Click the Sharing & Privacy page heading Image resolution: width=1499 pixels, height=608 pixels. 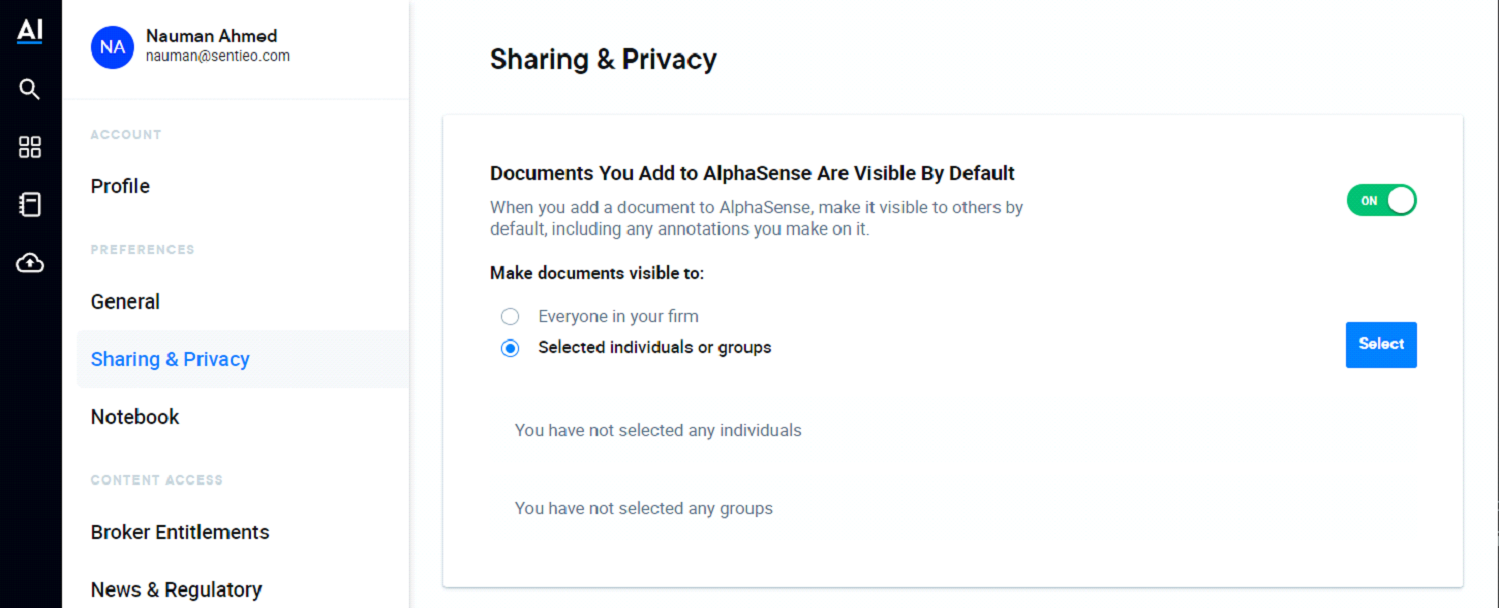tap(603, 60)
